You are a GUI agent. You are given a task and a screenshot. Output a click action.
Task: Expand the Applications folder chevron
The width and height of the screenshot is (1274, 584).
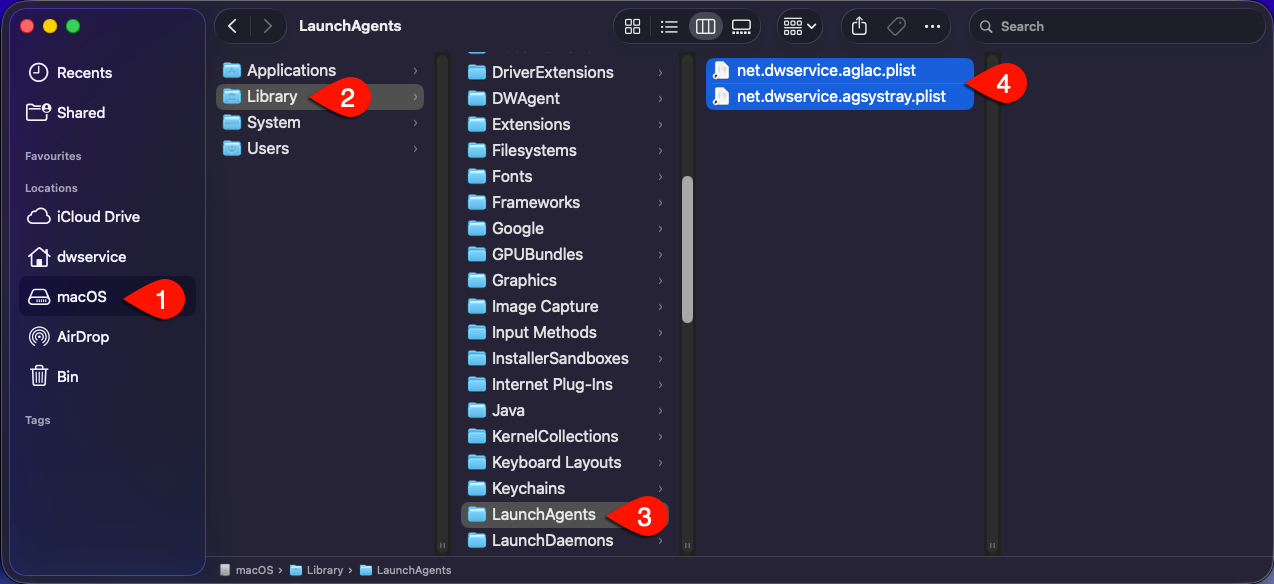coord(415,70)
